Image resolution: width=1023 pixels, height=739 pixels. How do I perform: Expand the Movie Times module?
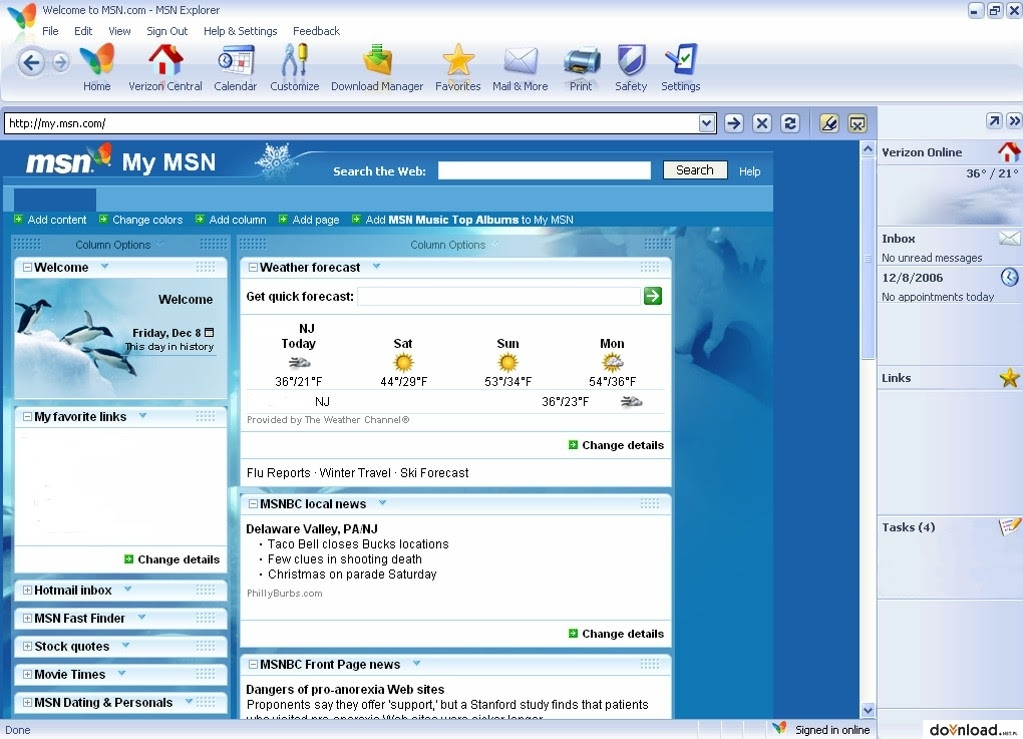point(27,674)
